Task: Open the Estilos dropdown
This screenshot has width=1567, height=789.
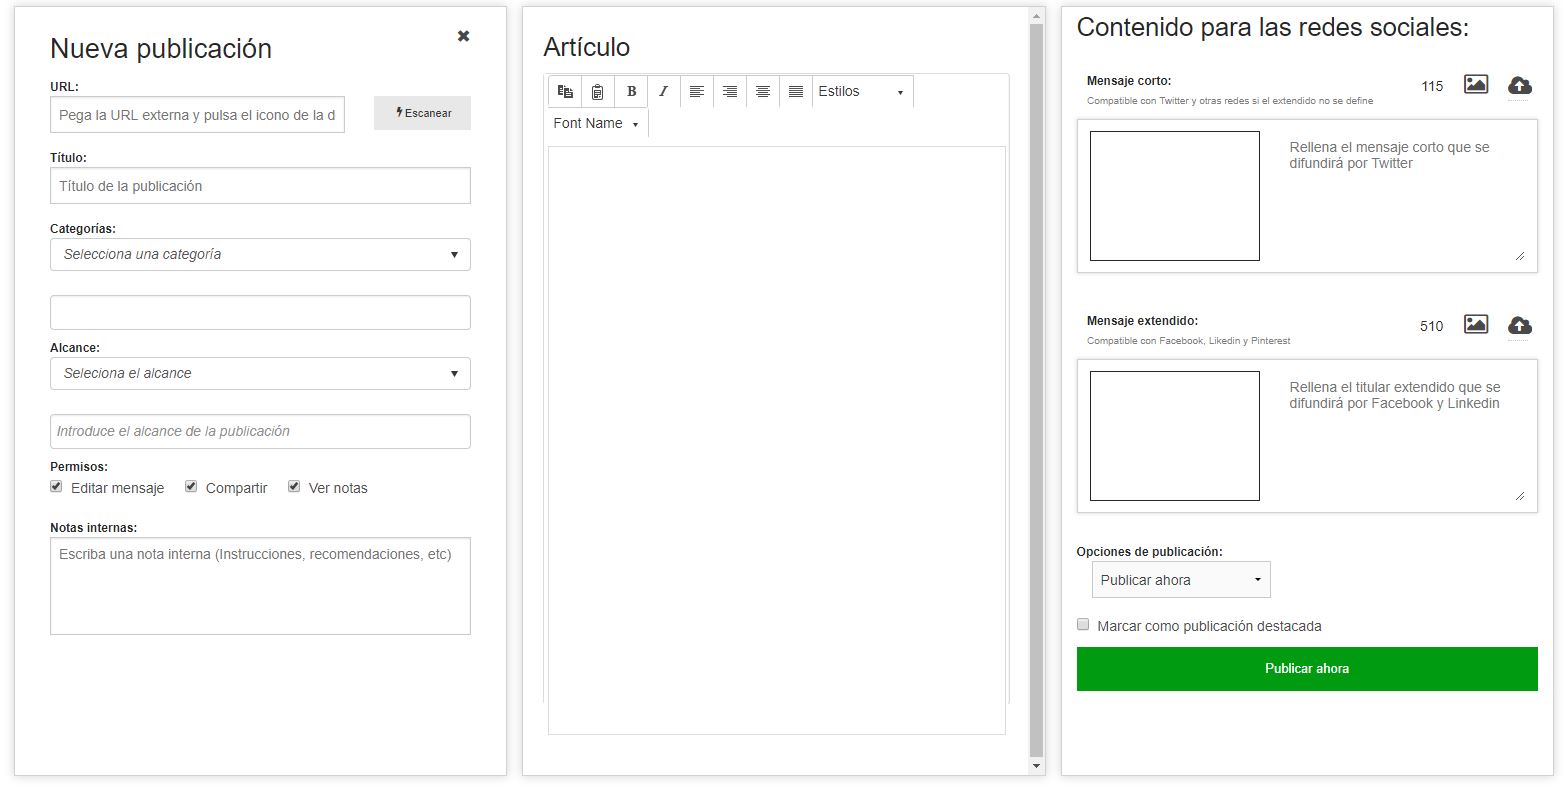Action: tap(862, 91)
